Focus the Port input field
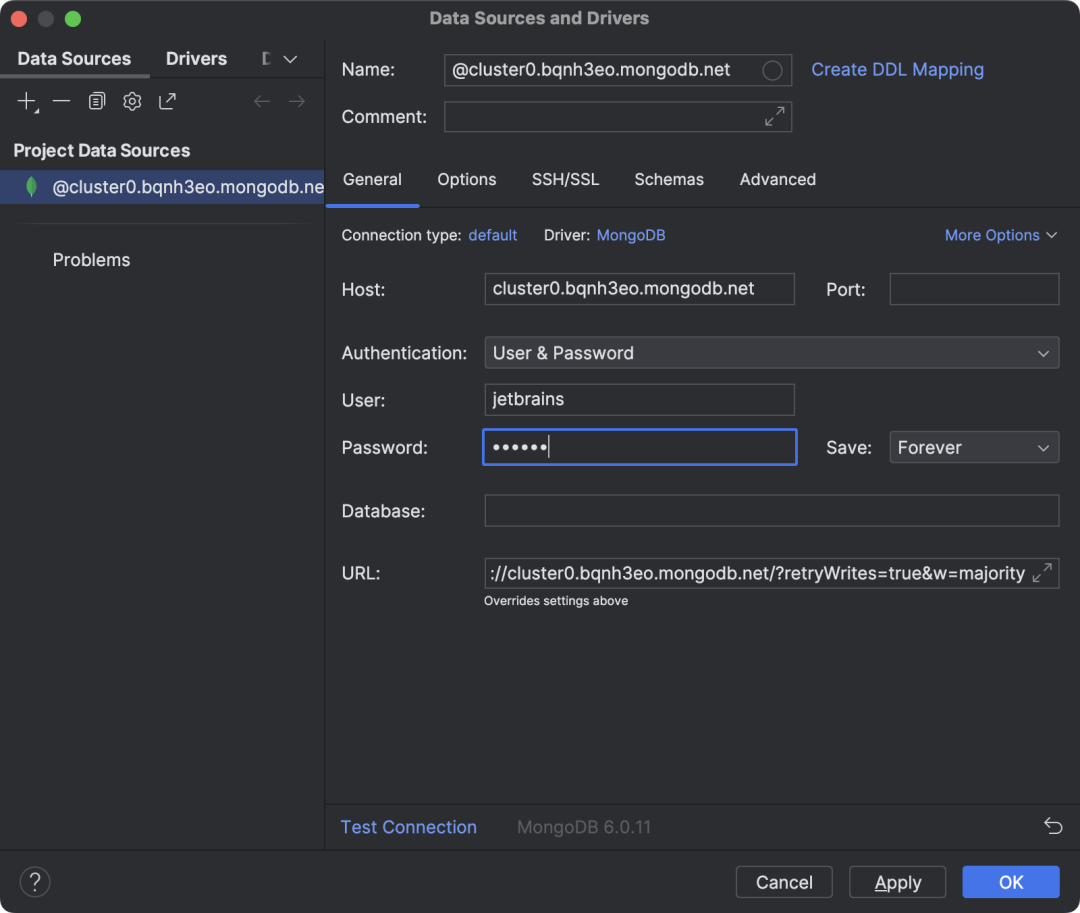The width and height of the screenshot is (1080, 913). [974, 289]
